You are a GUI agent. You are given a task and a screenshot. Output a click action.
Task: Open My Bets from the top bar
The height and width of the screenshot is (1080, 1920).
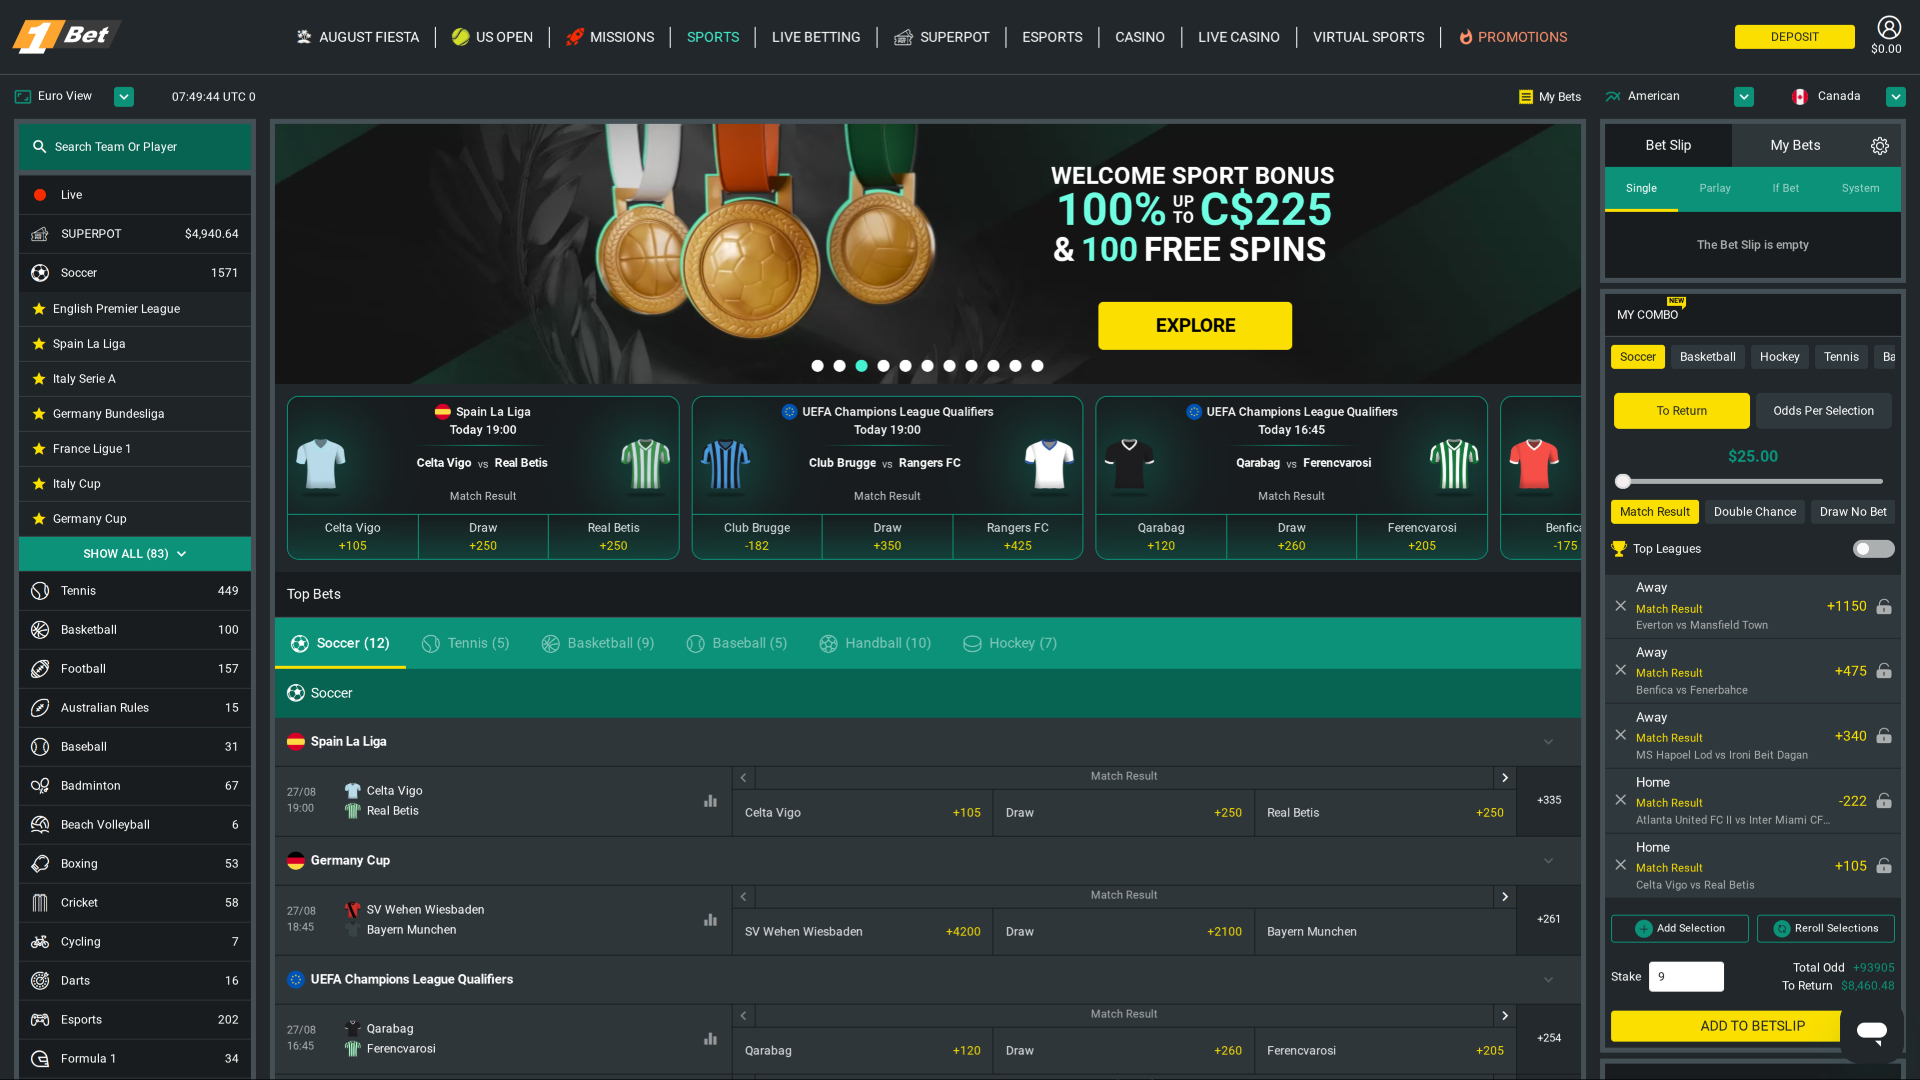tap(1549, 96)
